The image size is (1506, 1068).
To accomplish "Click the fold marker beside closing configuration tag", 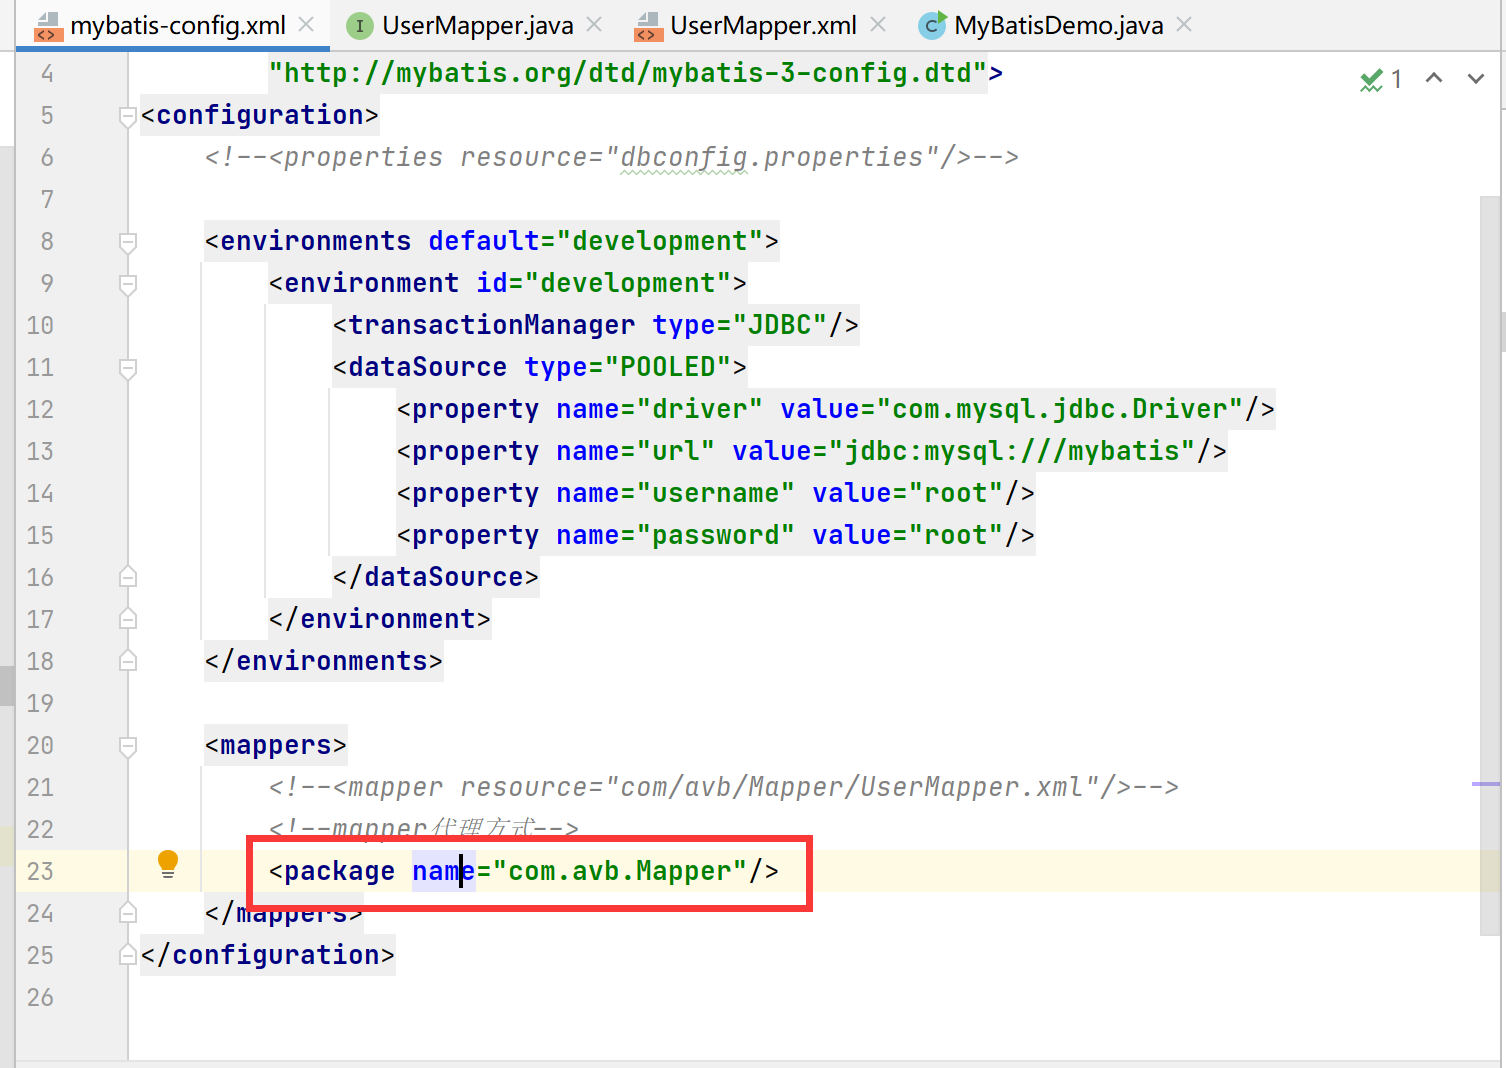I will coord(128,955).
